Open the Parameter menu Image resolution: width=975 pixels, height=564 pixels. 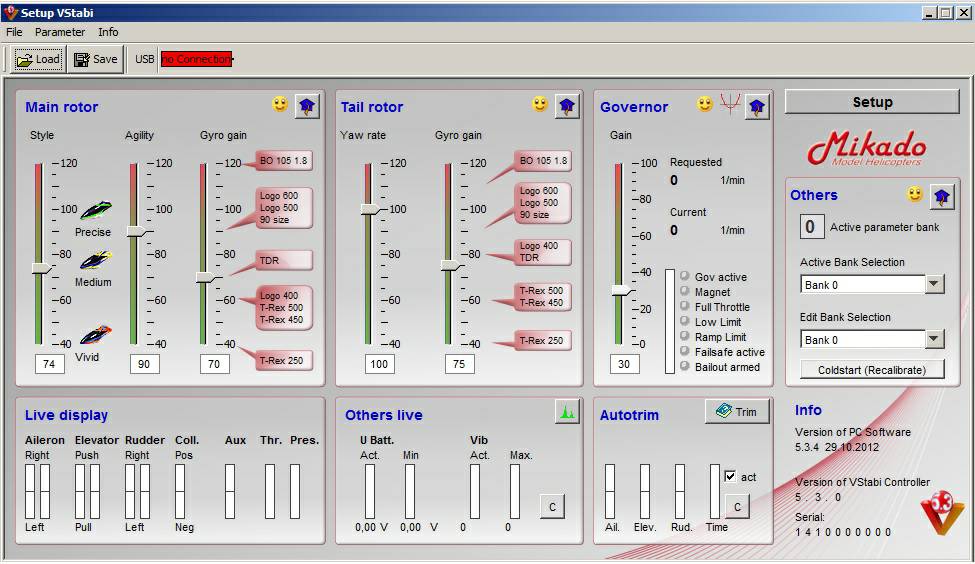60,32
